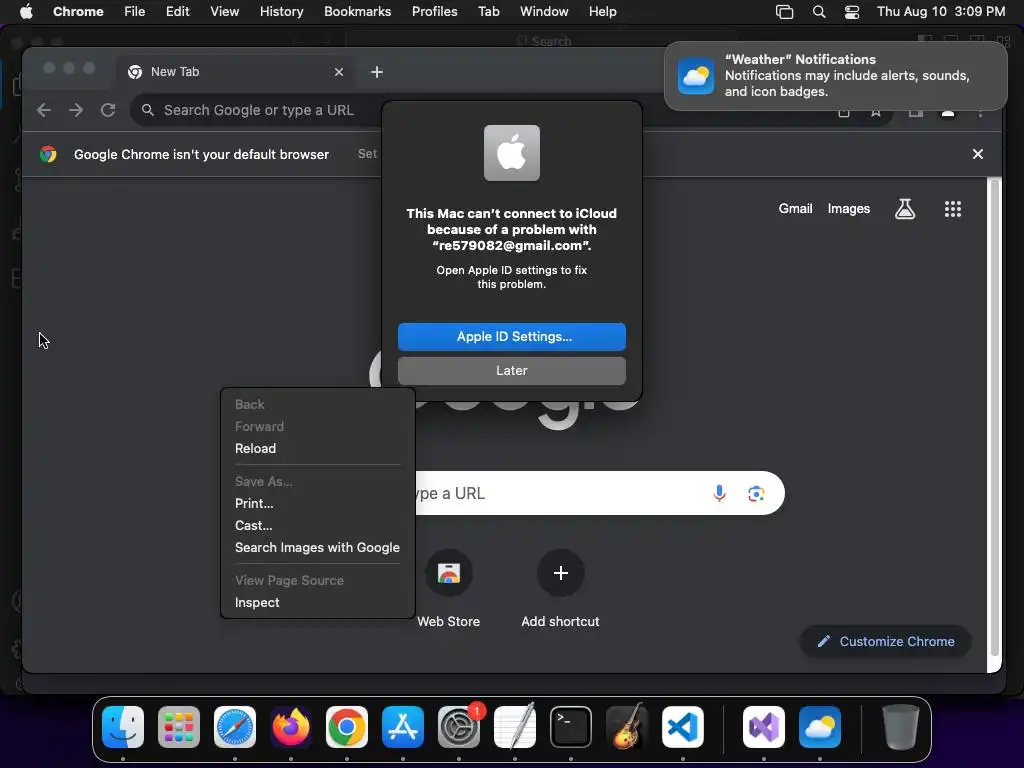Image resolution: width=1024 pixels, height=768 pixels.
Task: Bookmark this tab with the star icon
Action: coord(876,110)
